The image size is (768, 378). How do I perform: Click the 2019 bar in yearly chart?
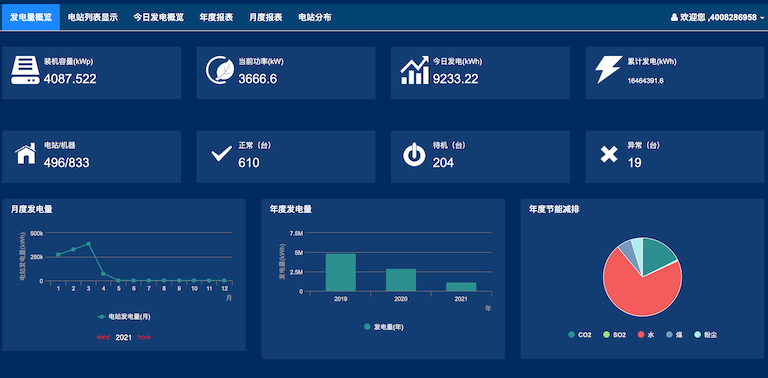(340, 272)
